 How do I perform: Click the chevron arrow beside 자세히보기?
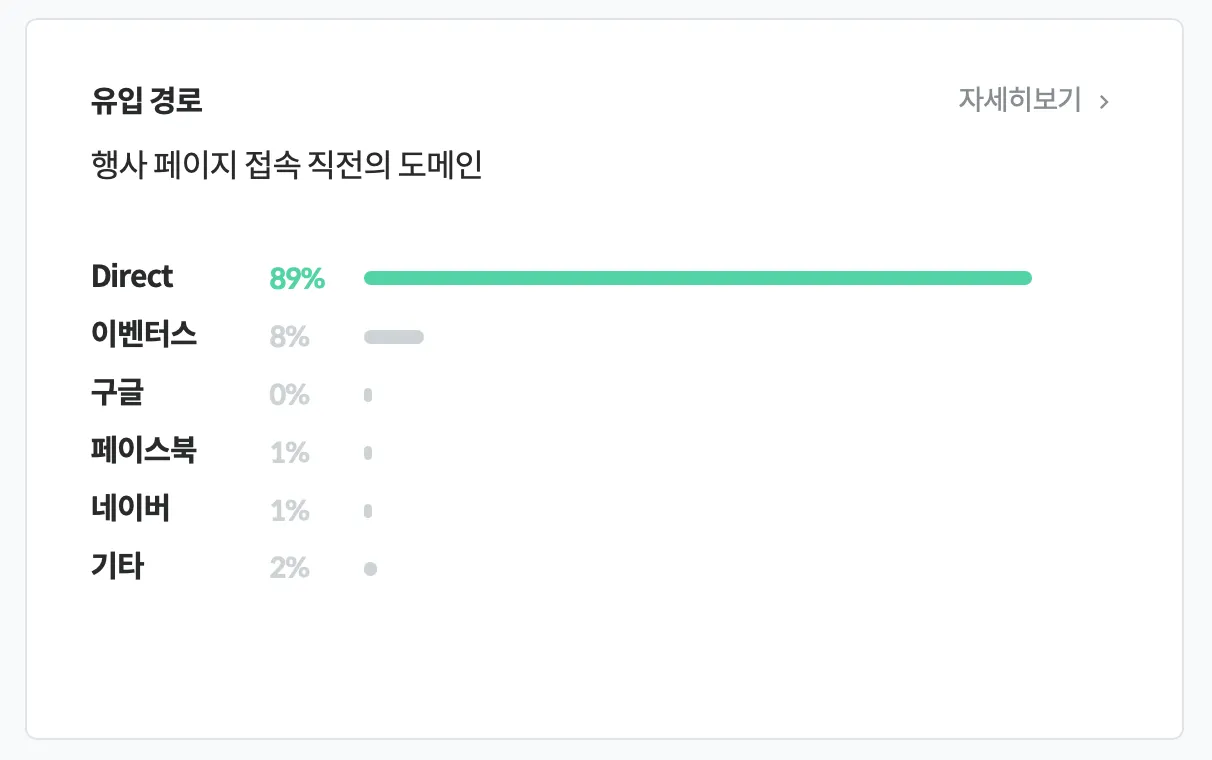(1104, 101)
